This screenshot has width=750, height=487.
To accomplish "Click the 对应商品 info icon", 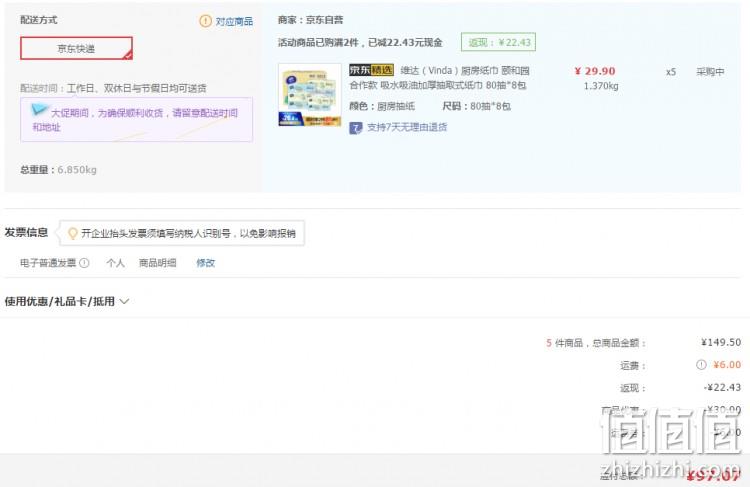I will (x=205, y=21).
